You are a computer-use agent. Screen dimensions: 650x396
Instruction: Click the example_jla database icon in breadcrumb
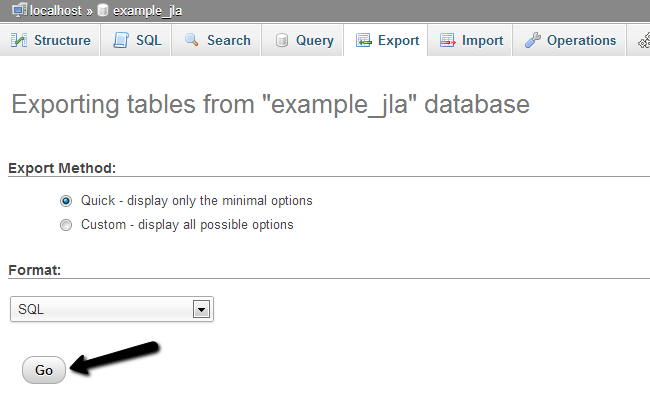click(x=102, y=10)
